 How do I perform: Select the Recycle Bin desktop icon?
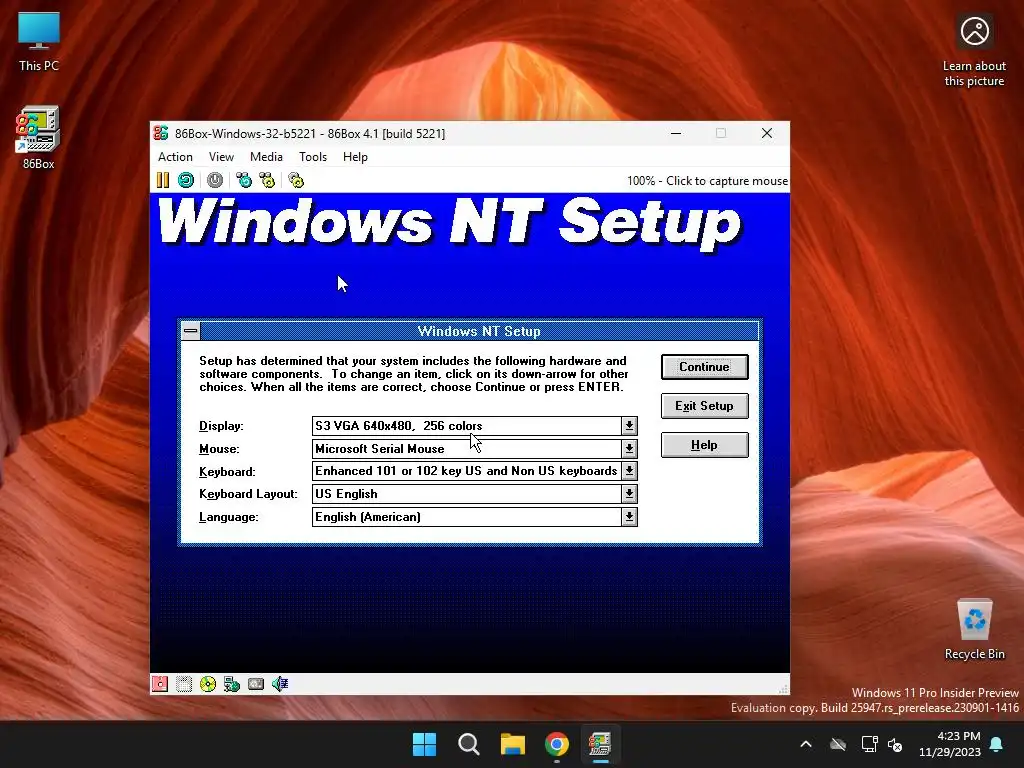click(x=974, y=630)
